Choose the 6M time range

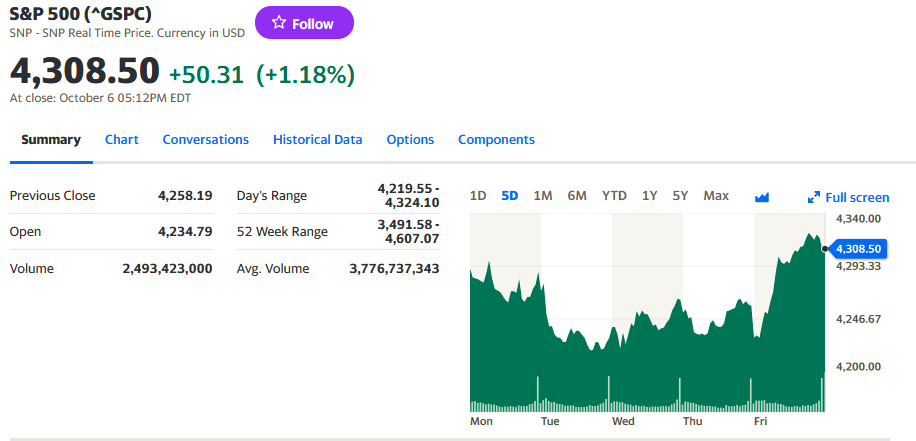pos(577,196)
